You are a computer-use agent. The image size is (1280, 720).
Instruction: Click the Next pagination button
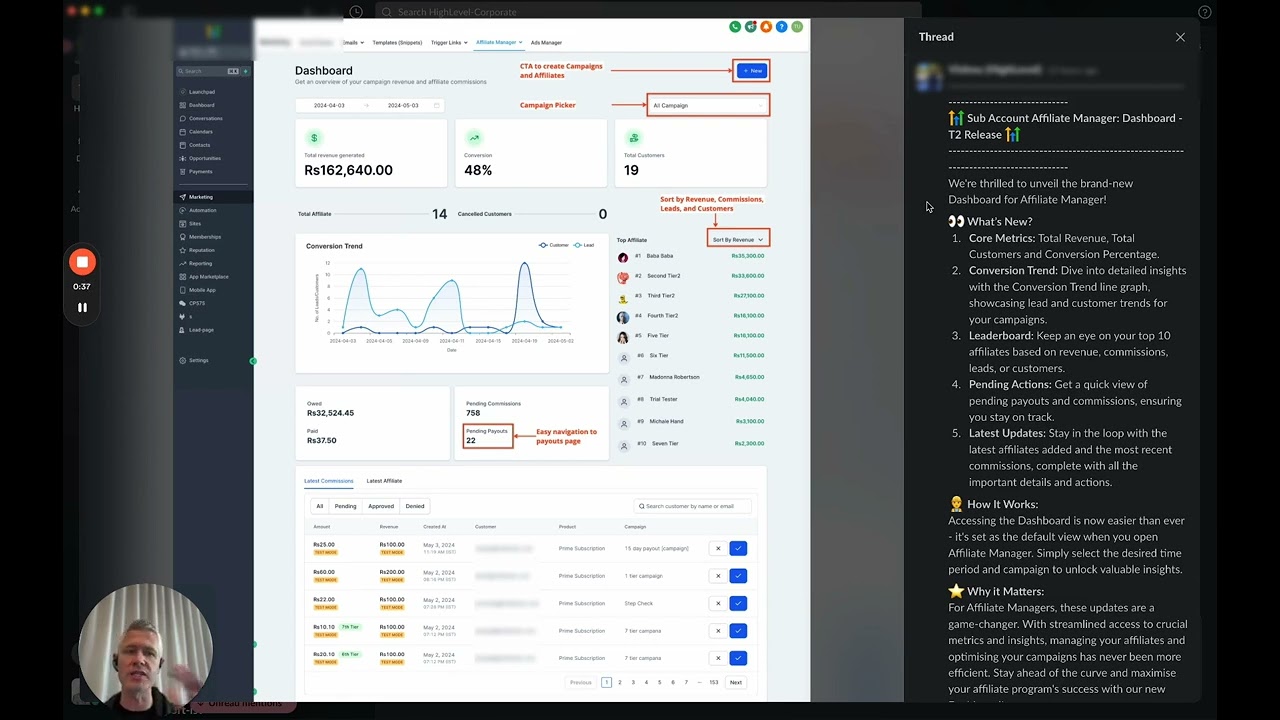click(736, 682)
